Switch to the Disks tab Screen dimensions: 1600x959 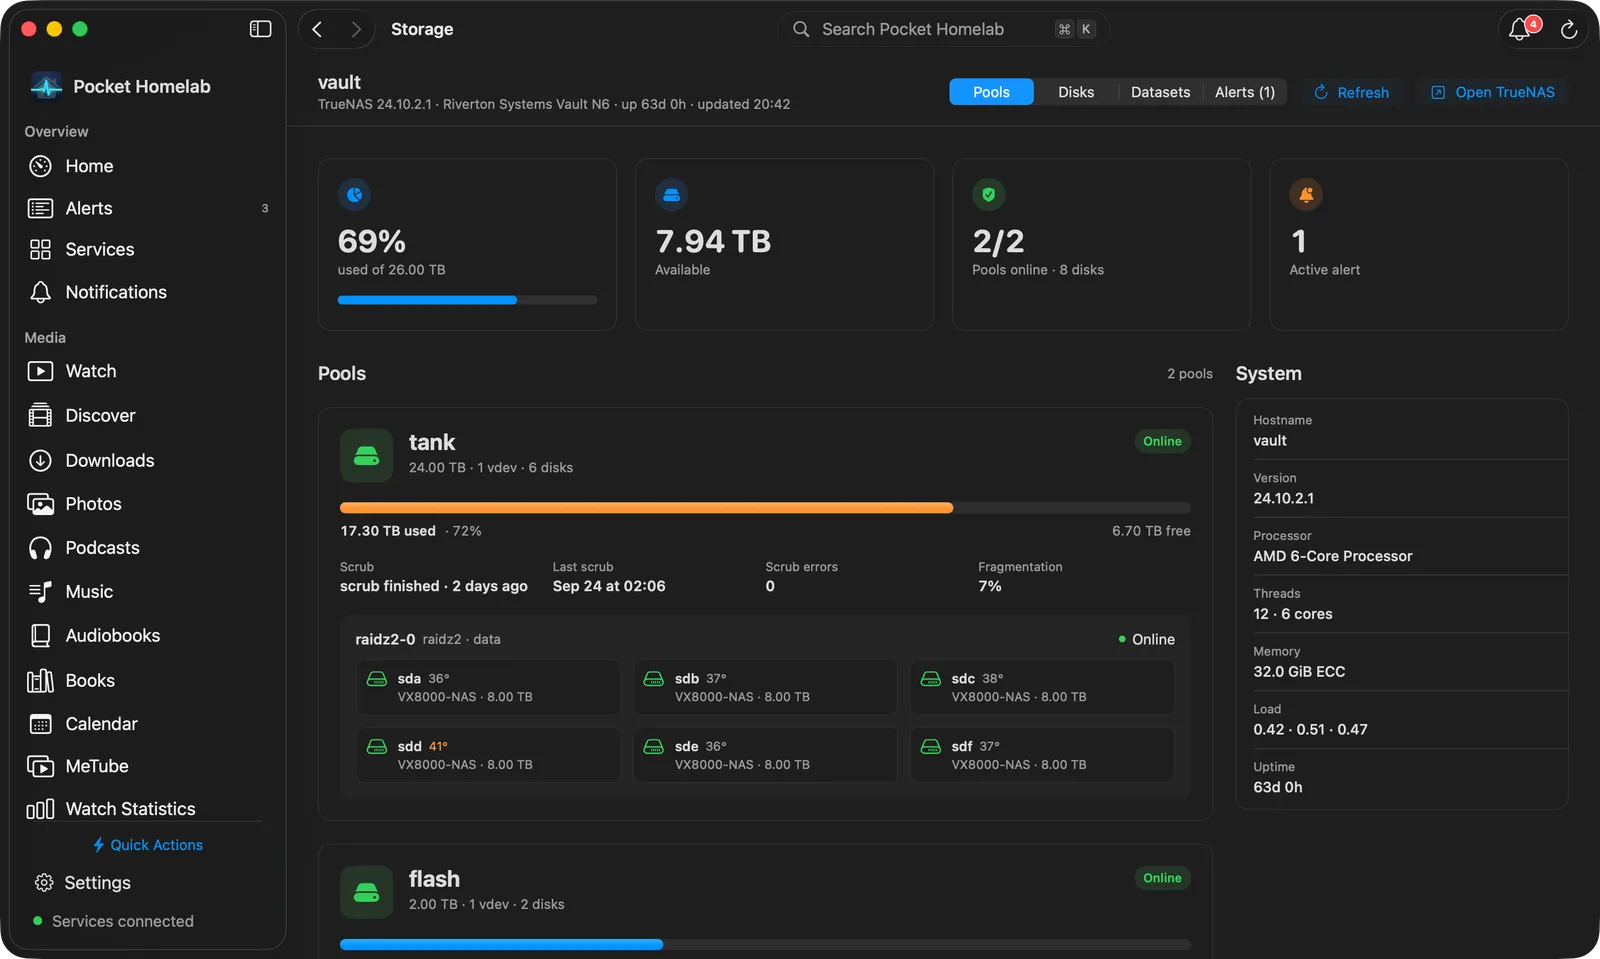coord(1076,92)
